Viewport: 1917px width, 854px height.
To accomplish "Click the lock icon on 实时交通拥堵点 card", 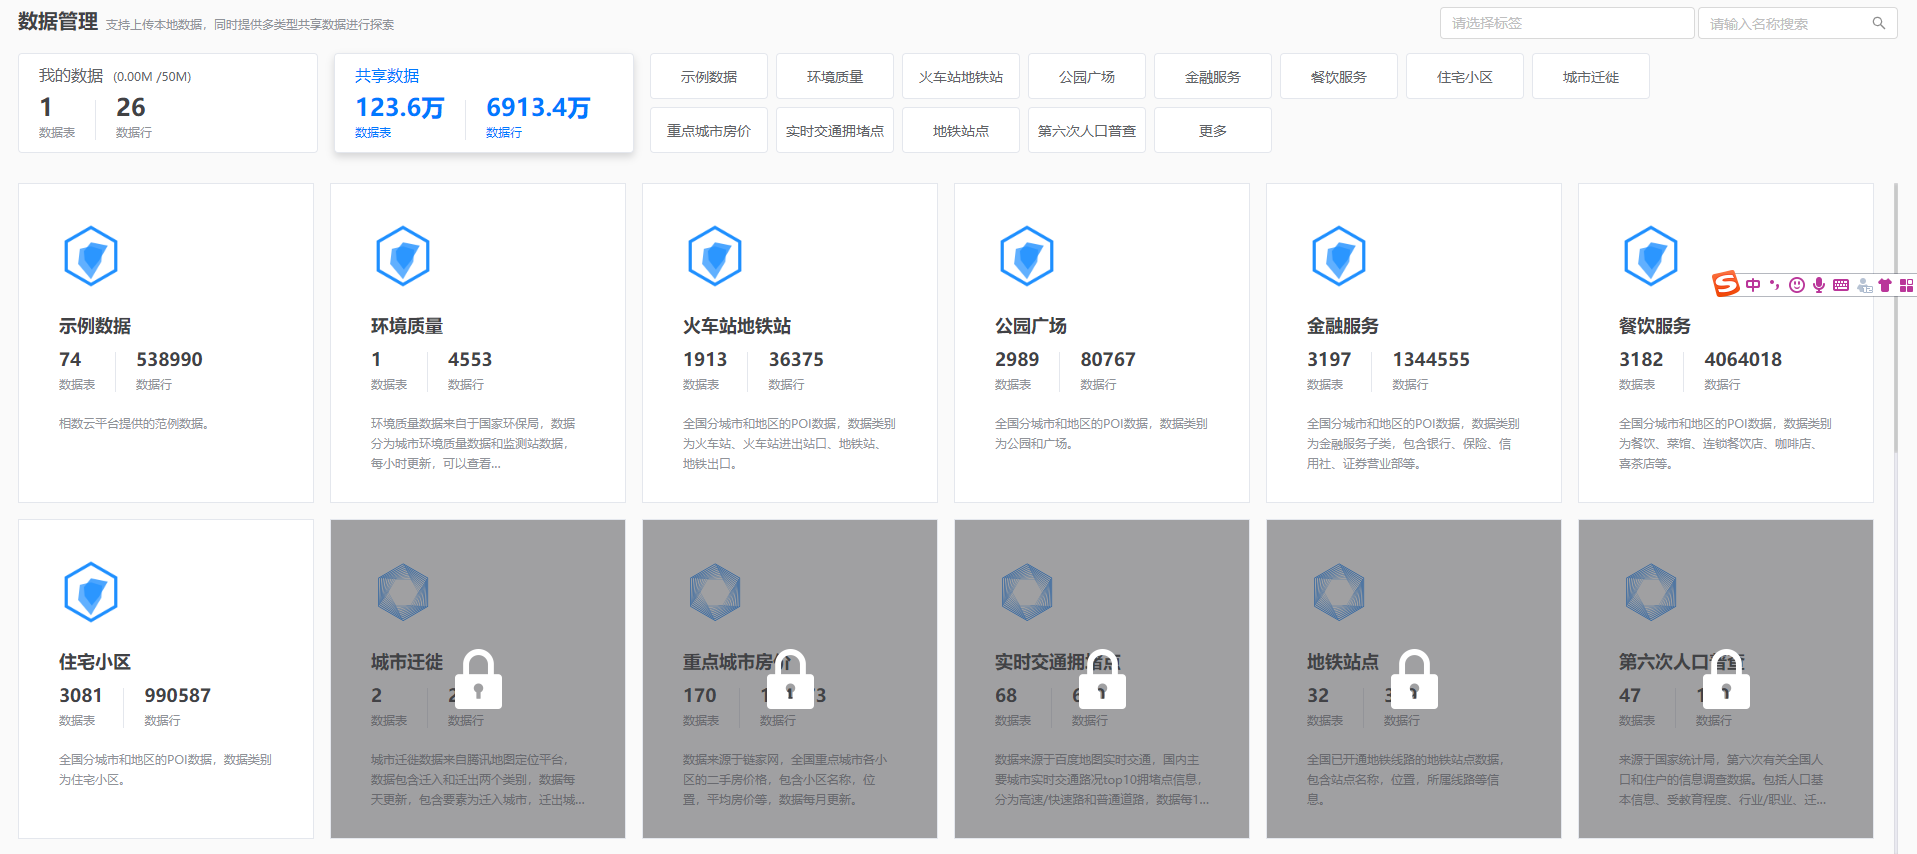I will tap(1102, 679).
